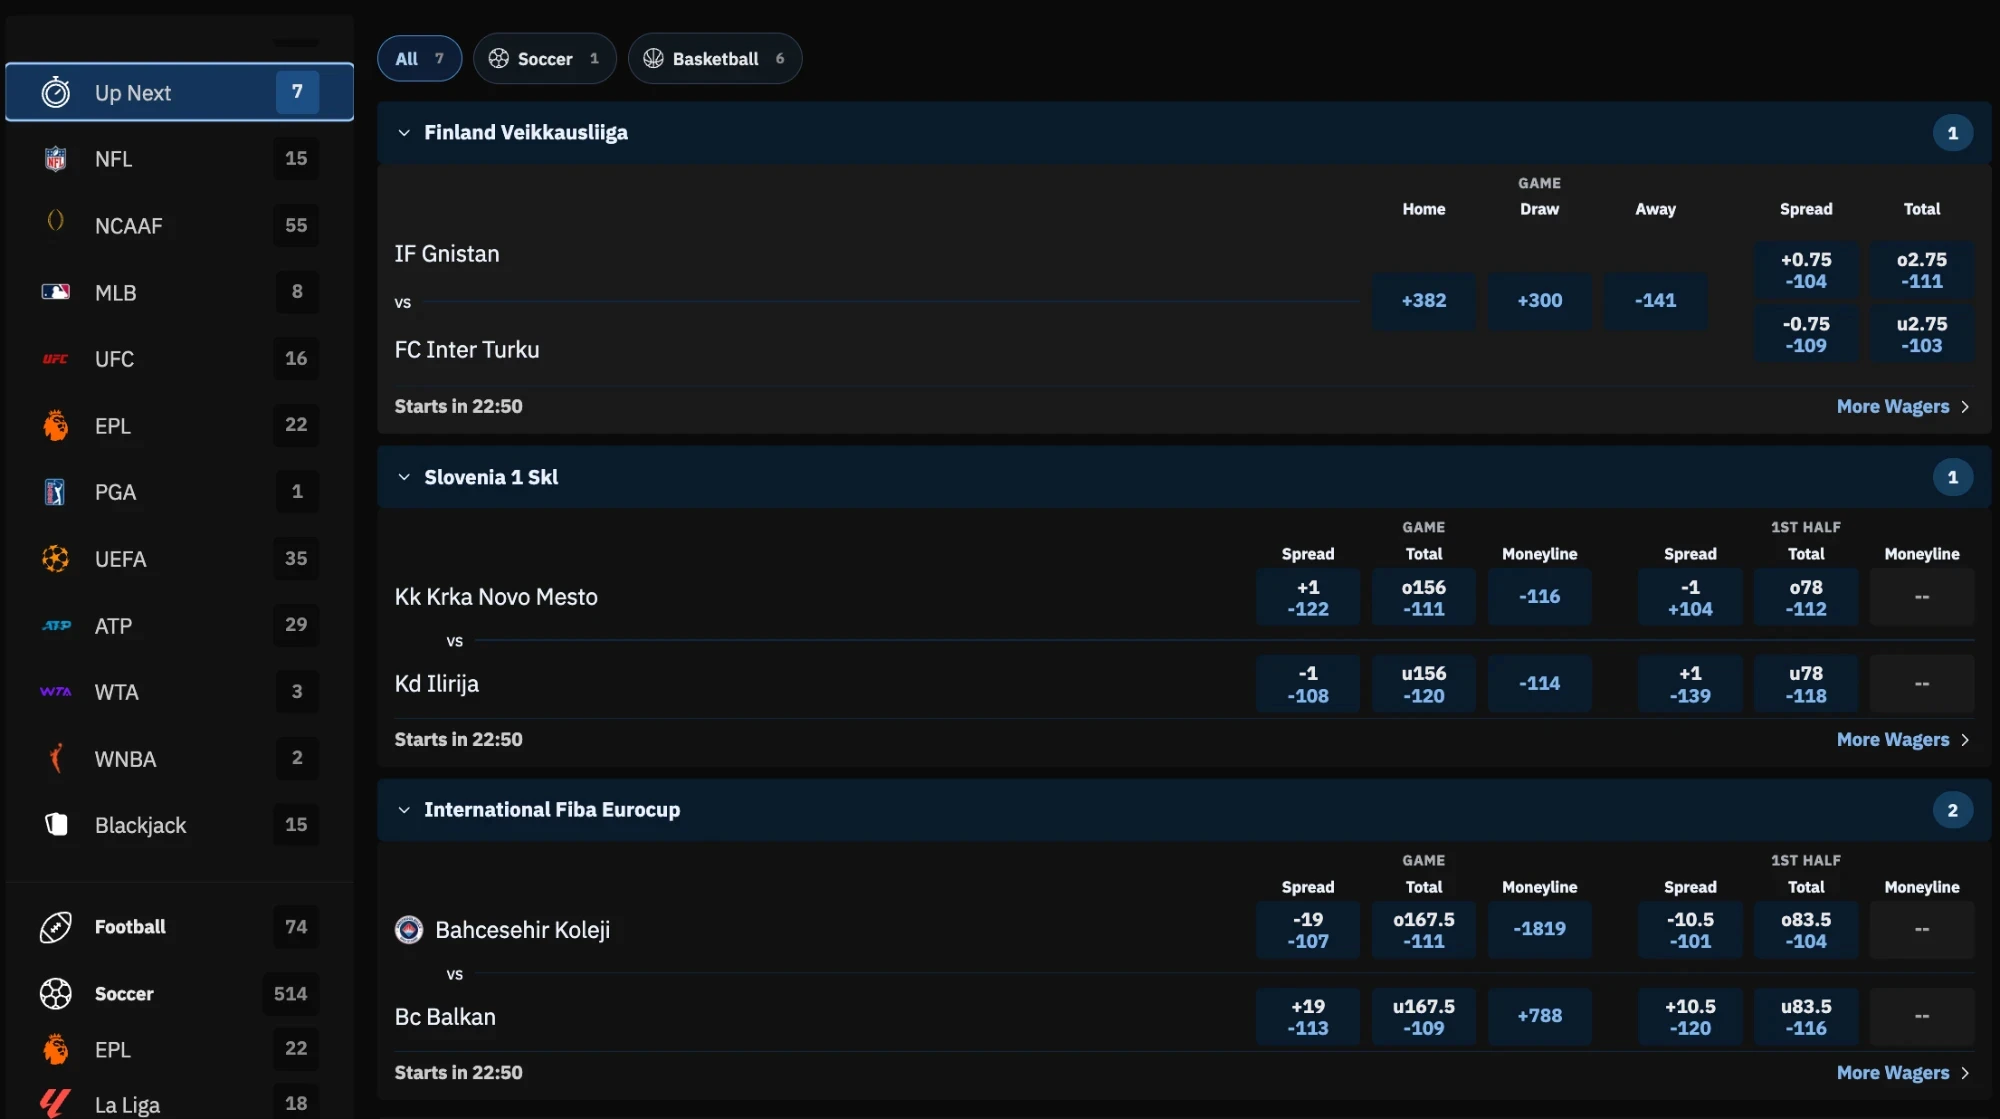The height and width of the screenshot is (1119, 2000).
Task: Pick u156 -120 game total
Action: click(x=1423, y=683)
